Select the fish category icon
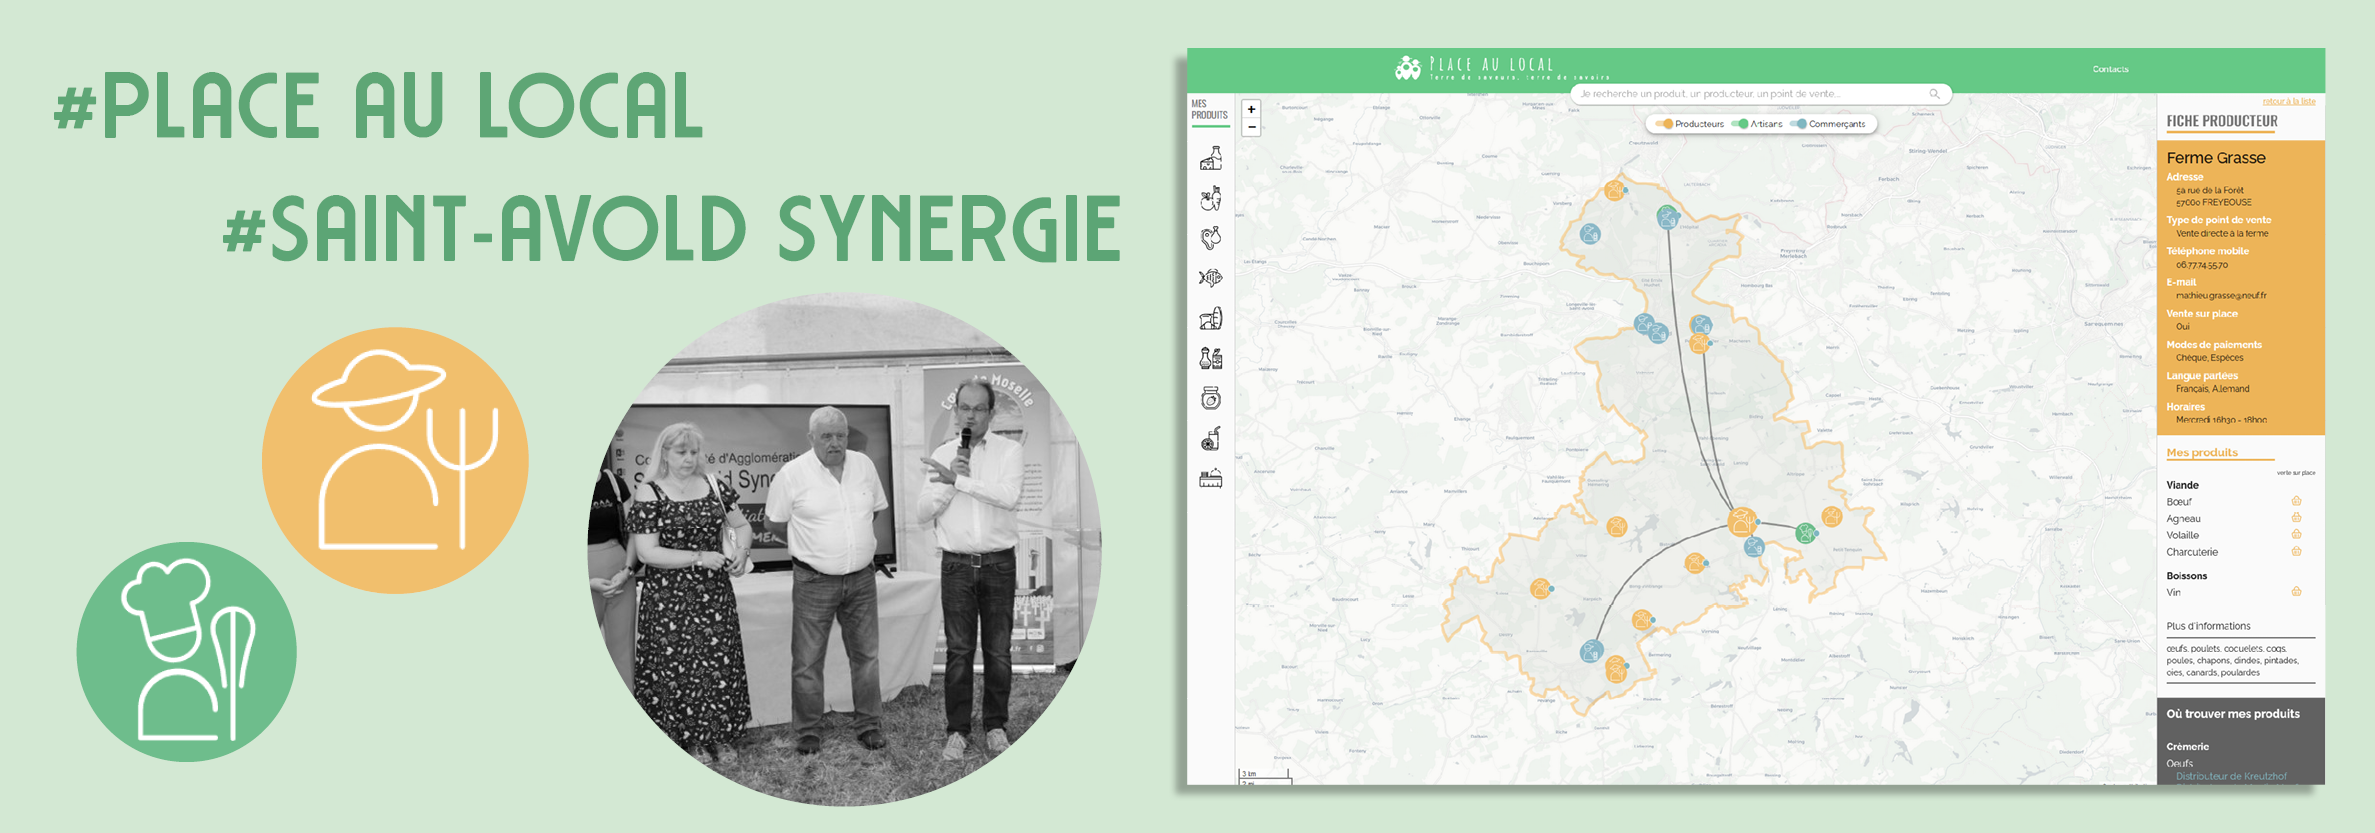The height and width of the screenshot is (833, 2375). pos(1211,278)
